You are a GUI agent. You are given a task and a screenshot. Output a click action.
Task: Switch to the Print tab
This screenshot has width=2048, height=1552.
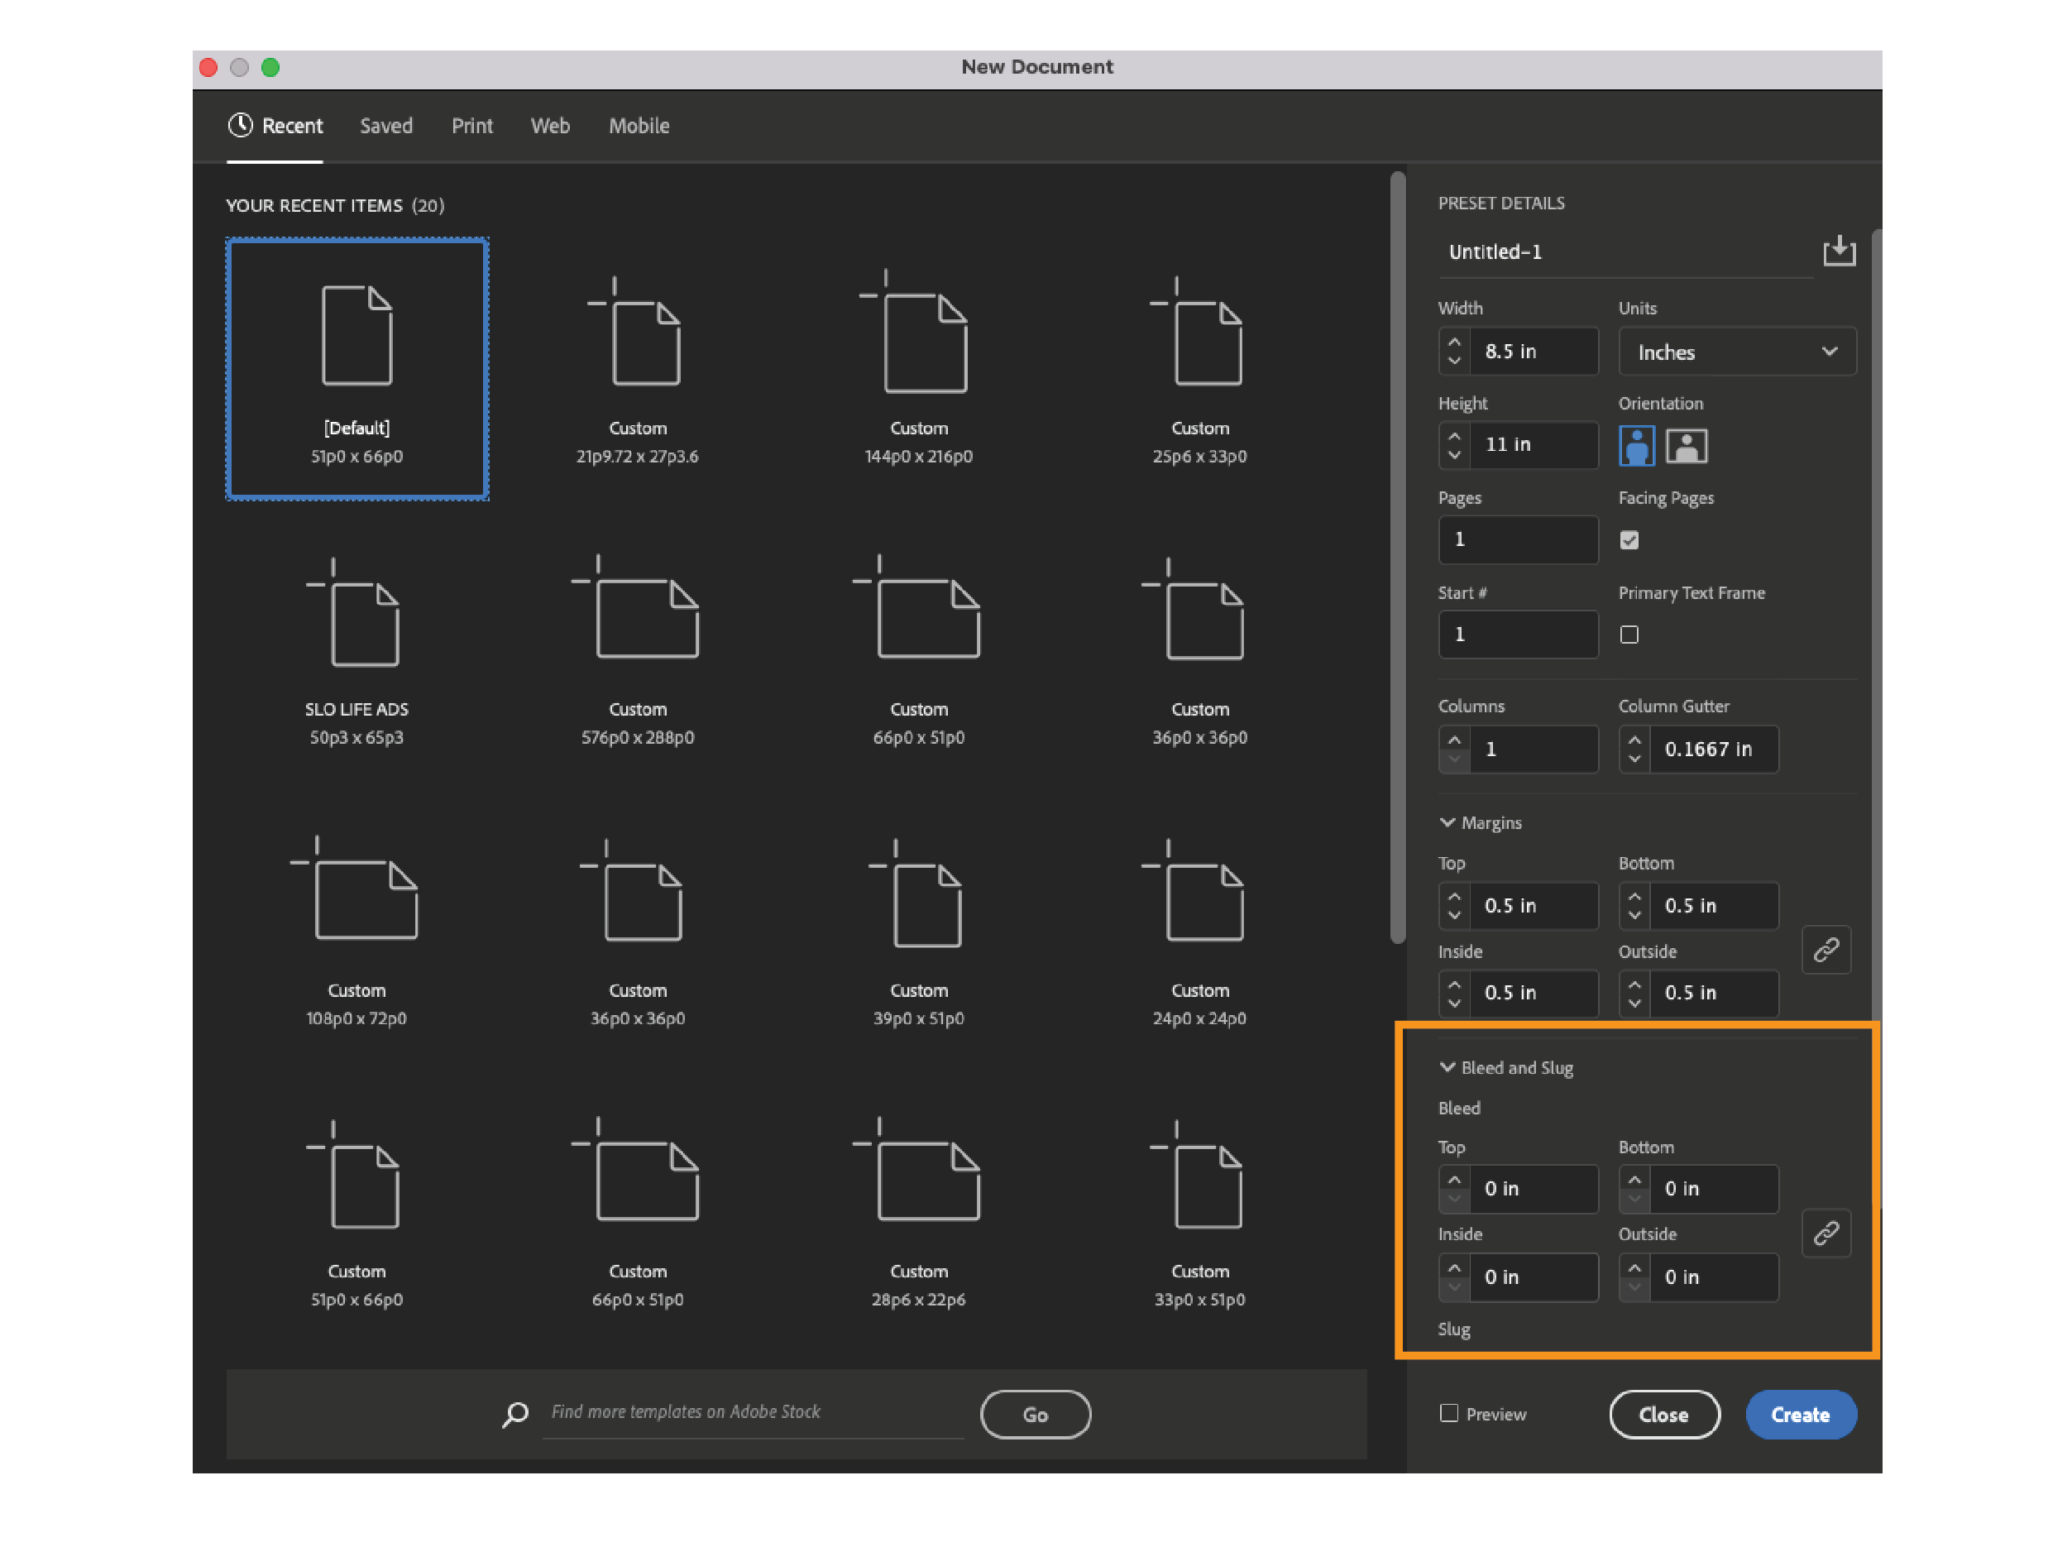click(471, 125)
